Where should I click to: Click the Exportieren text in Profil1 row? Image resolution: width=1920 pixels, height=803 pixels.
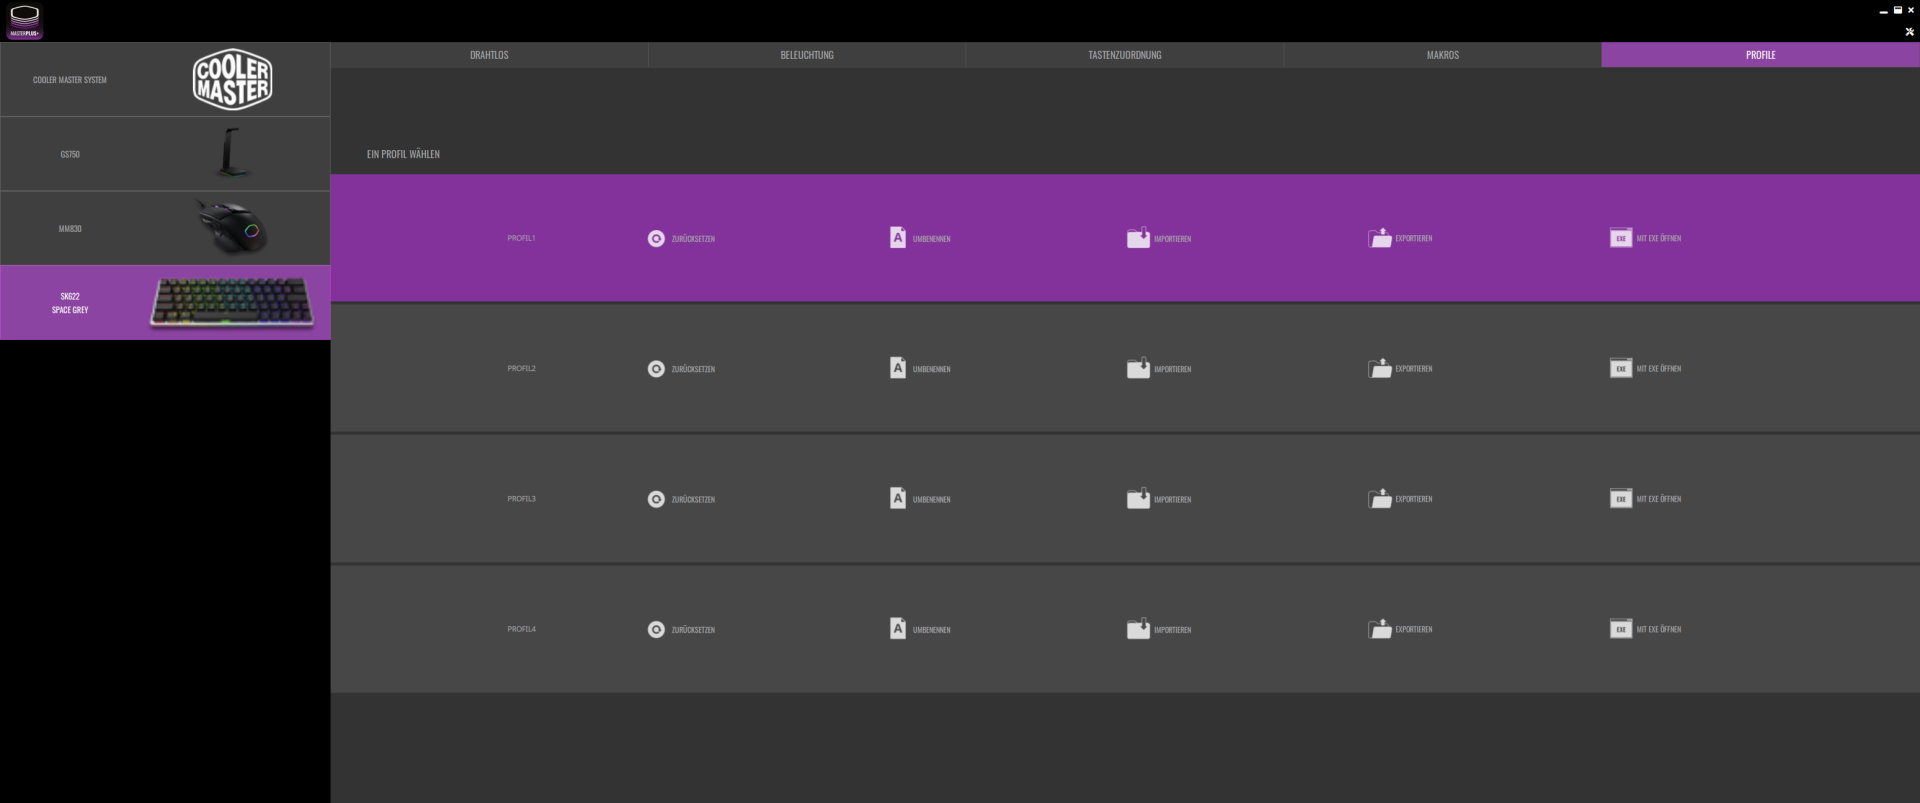coord(1413,238)
